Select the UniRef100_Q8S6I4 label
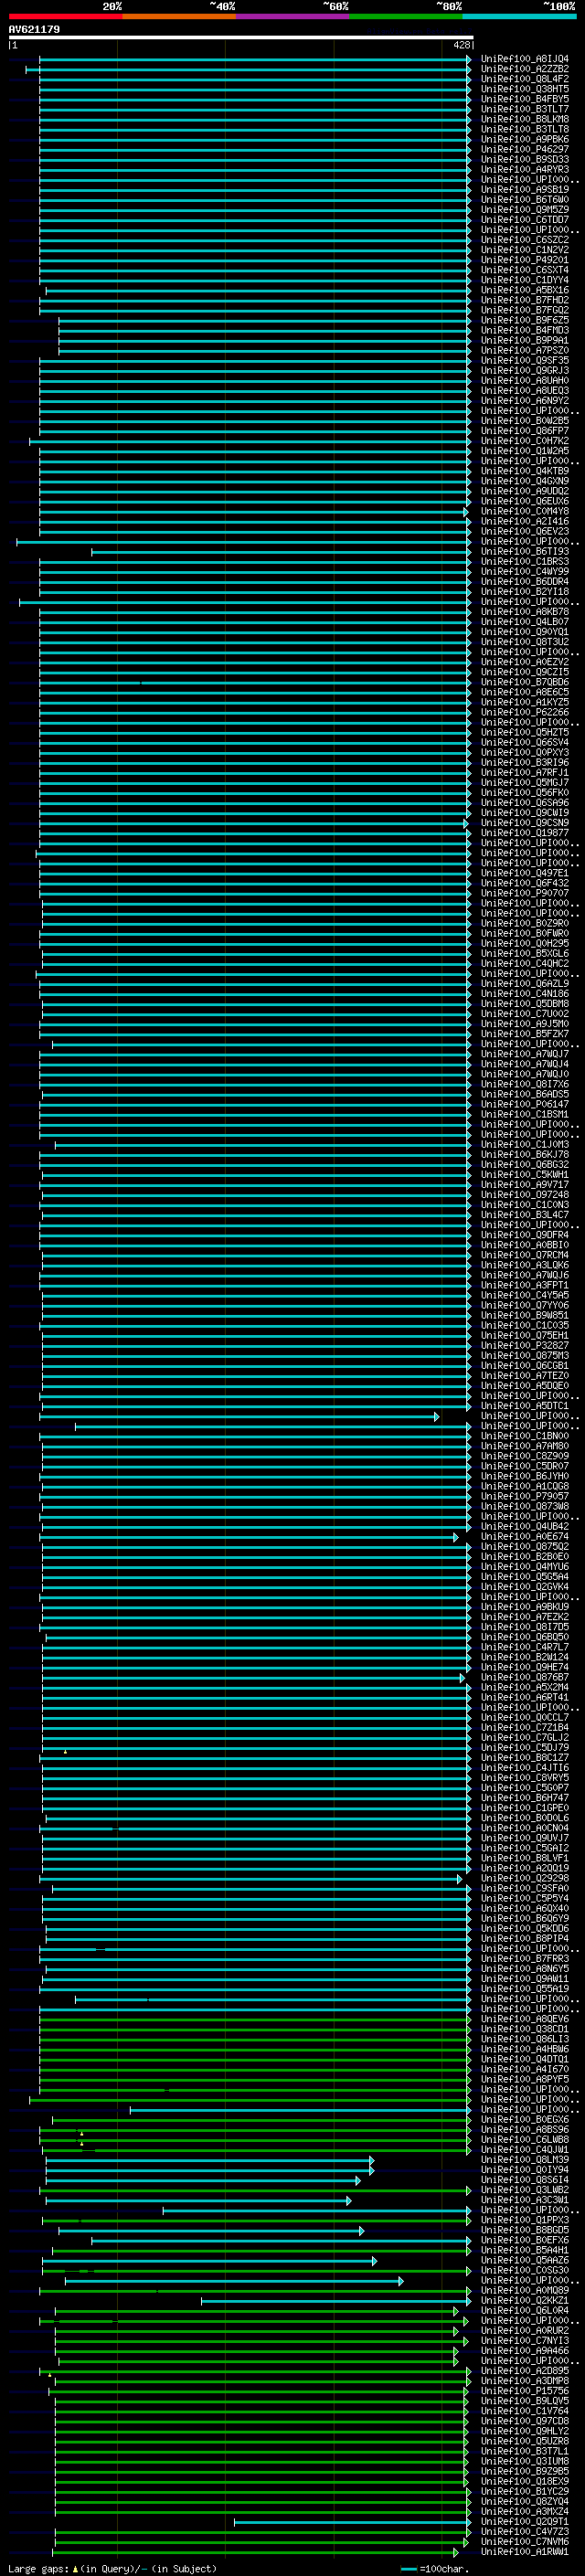Image resolution: width=585 pixels, height=2576 pixels. pyautogui.click(x=525, y=2179)
